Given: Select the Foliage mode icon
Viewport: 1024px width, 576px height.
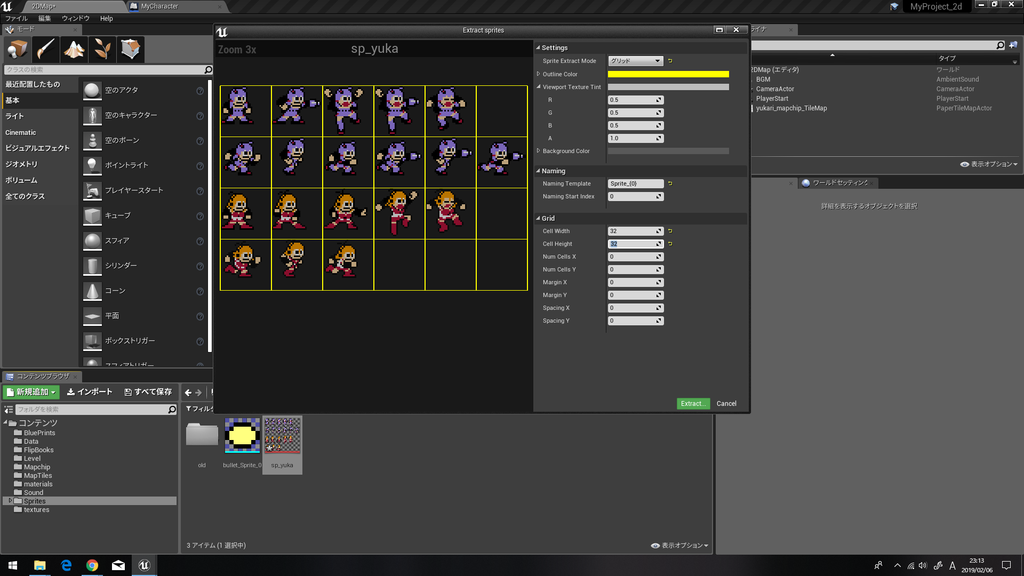Looking at the screenshot, I should [102, 50].
